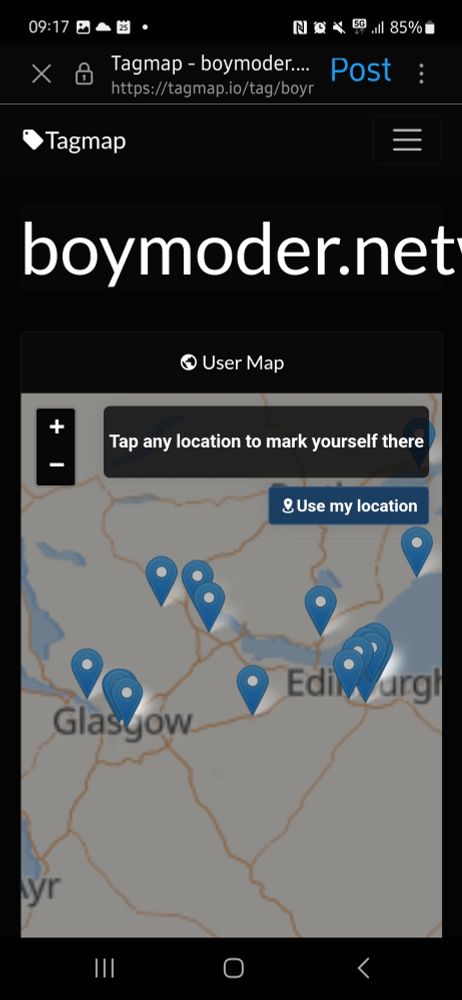Select the pin north of the Forth
Image resolution: width=462 pixels, height=1000 pixels.
pyautogui.click(x=320, y=609)
